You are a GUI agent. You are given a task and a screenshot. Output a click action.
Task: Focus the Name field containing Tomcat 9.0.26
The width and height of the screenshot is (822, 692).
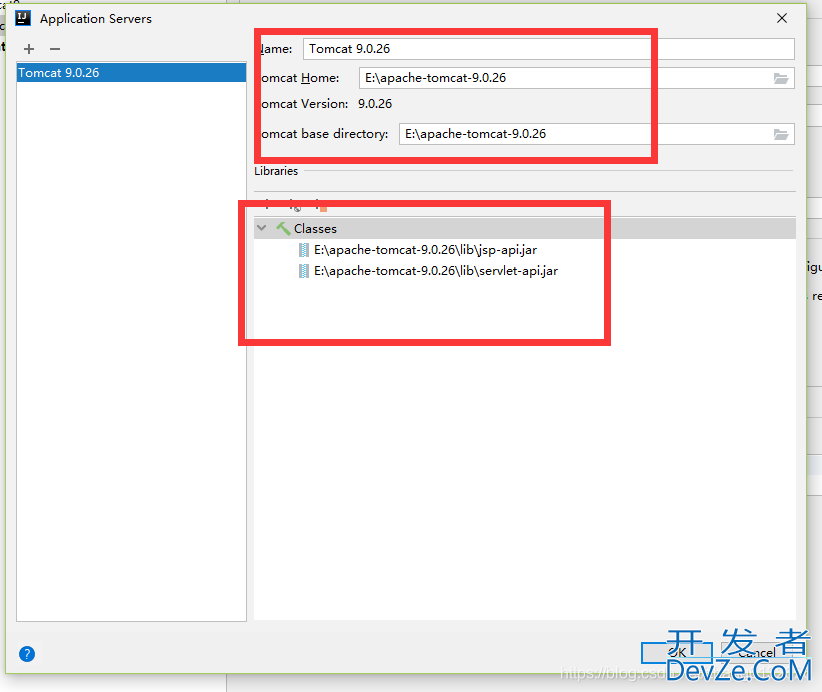[x=548, y=49]
